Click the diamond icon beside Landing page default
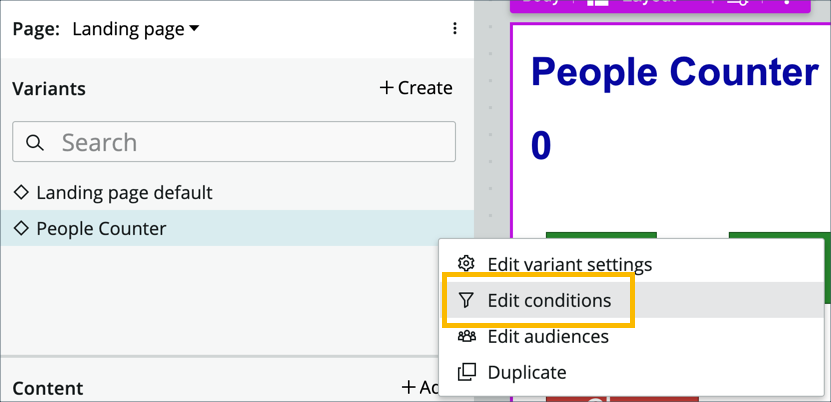The height and width of the screenshot is (402, 831). pos(21,192)
